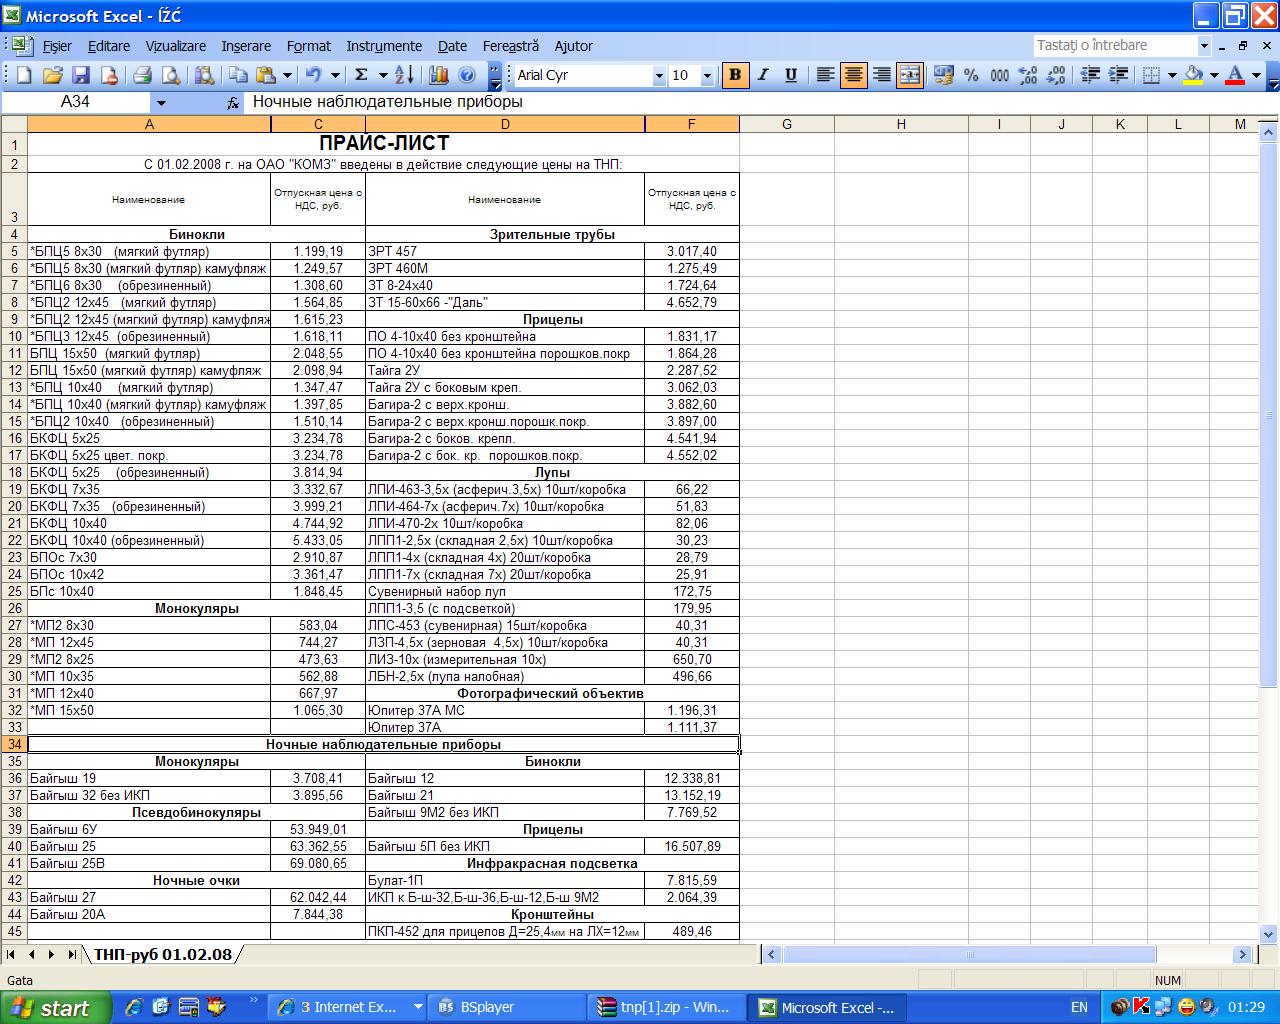The height and width of the screenshot is (1024, 1280).
Task: Decrease decimal places
Action: click(1055, 75)
